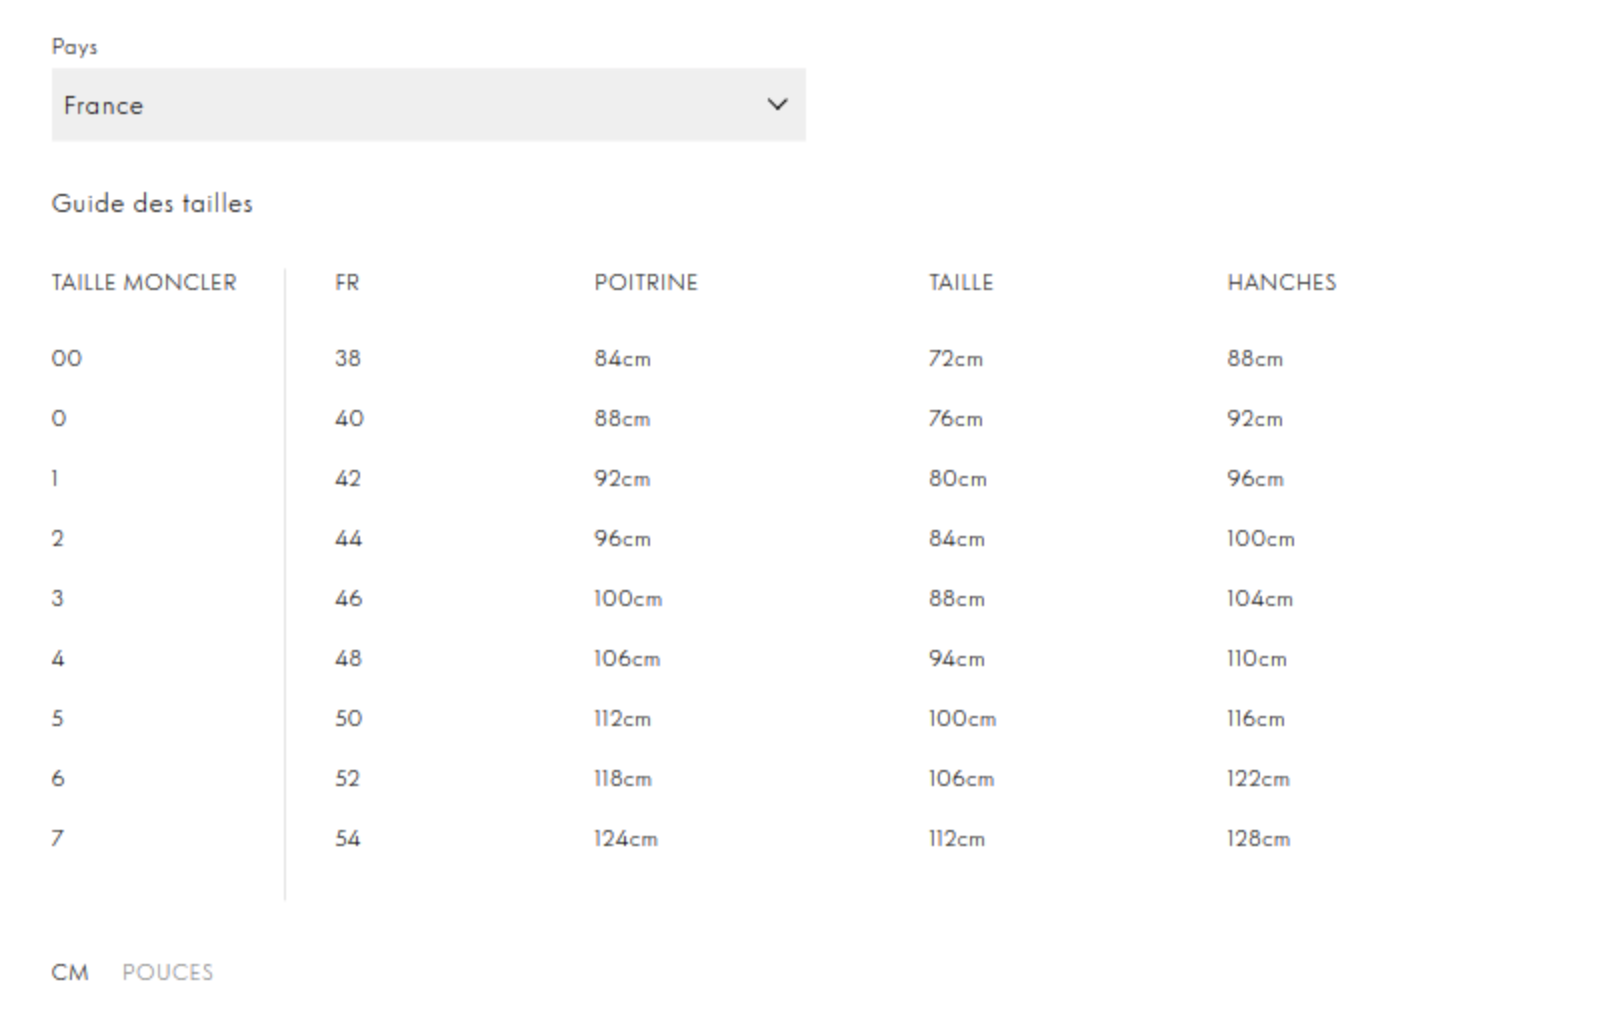Click the TAILLE MONCLER column header
This screenshot has width=1620, height=1024.
point(144,283)
